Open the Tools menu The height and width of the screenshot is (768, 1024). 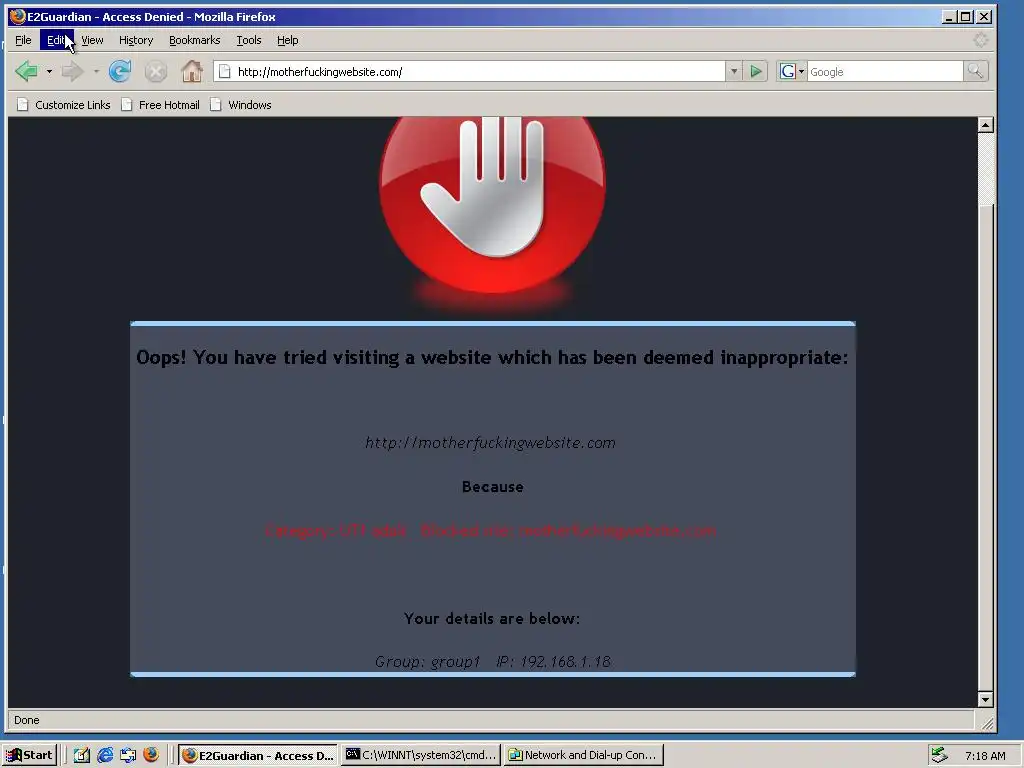coord(249,40)
